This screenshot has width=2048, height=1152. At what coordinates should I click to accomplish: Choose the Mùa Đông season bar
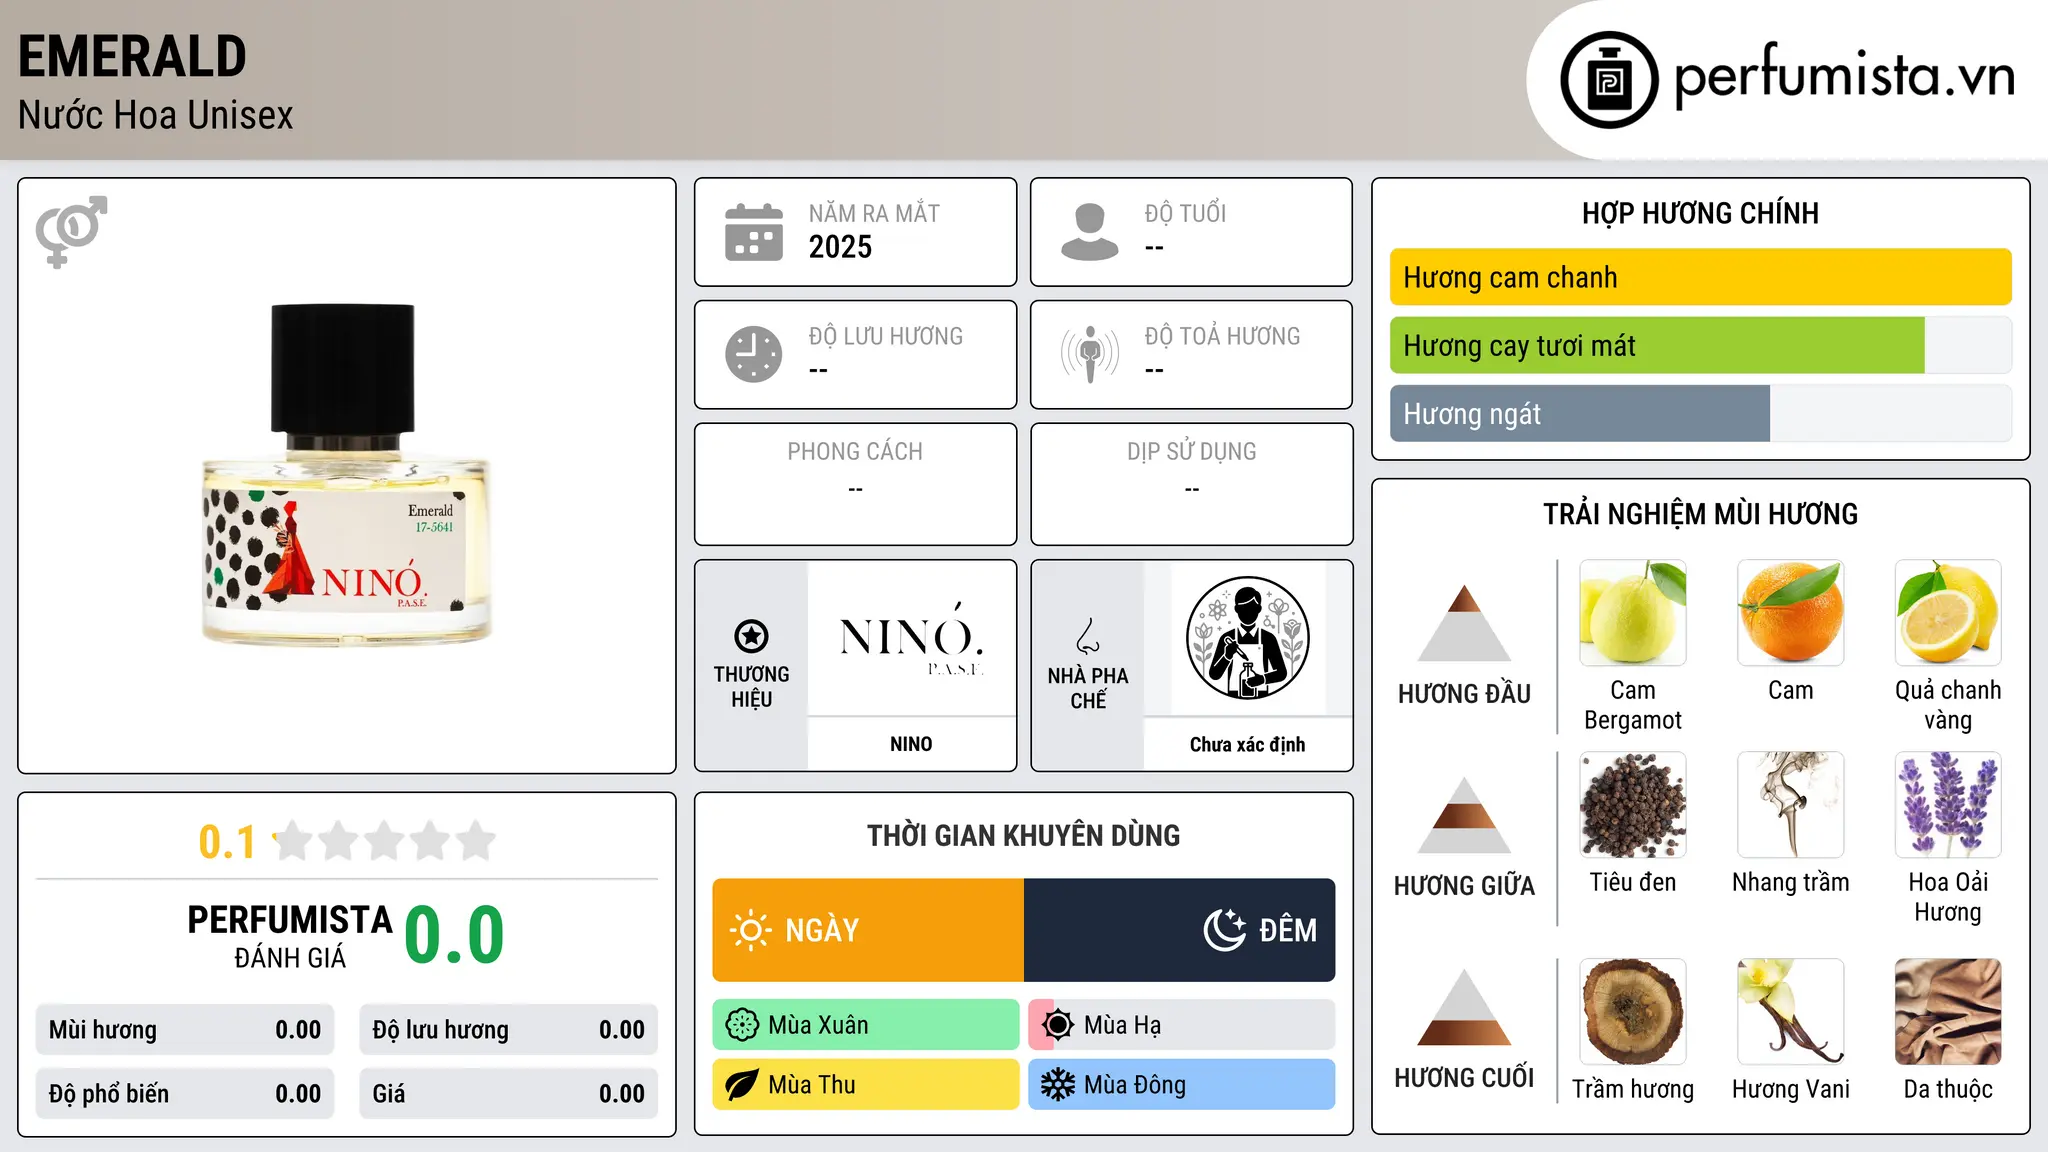click(1182, 1085)
